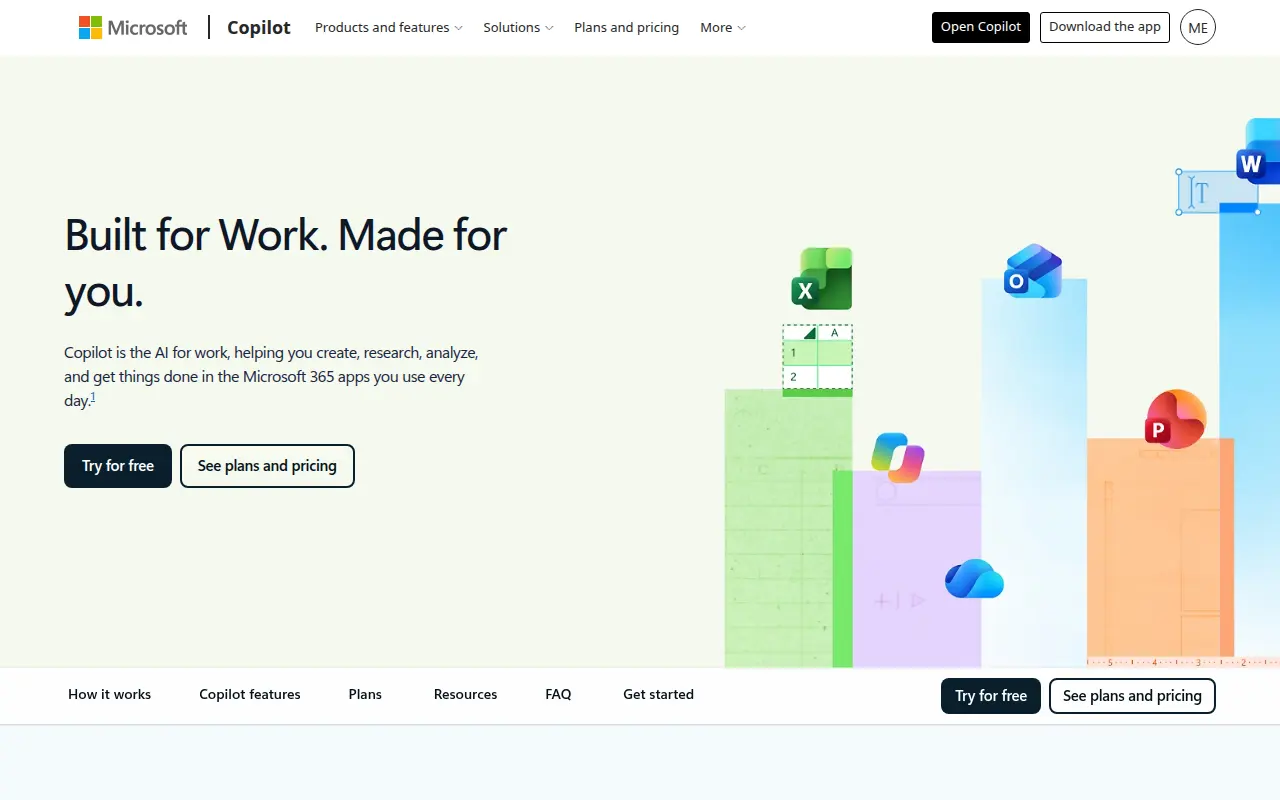The width and height of the screenshot is (1280, 800).
Task: Jump to the FAQ section
Action: tap(558, 694)
